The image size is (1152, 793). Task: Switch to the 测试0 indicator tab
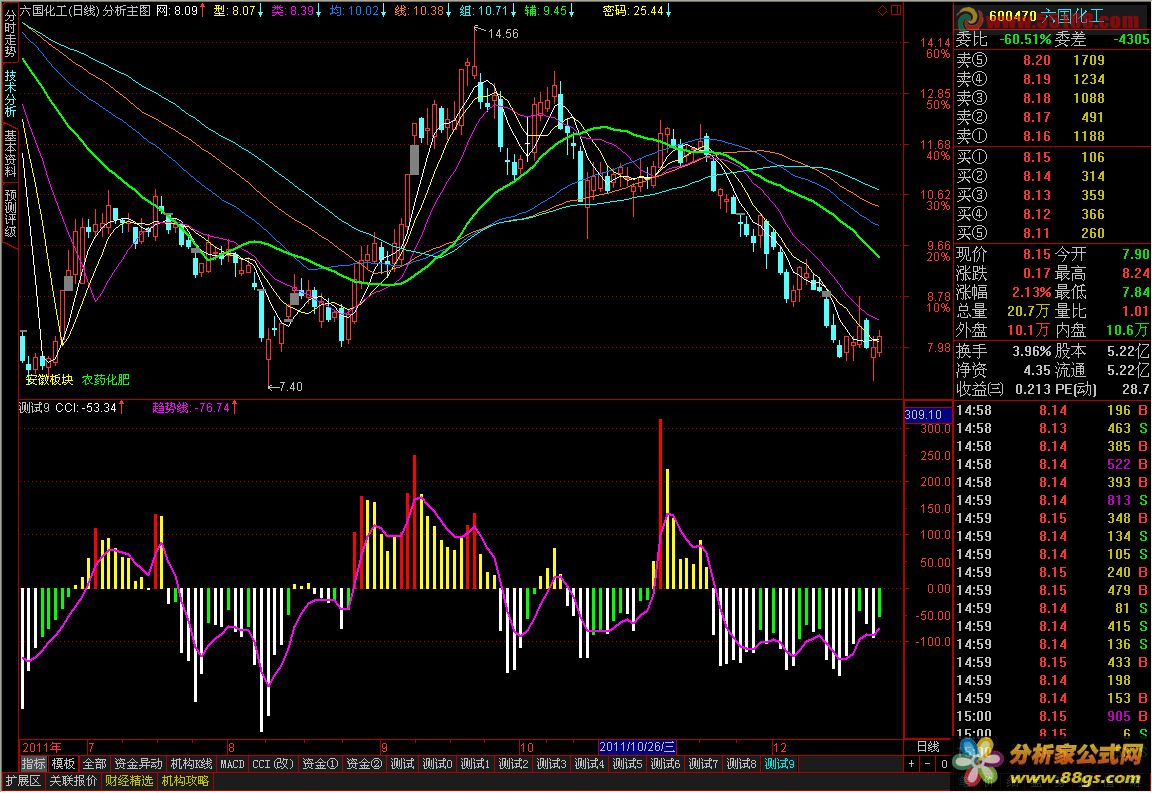pyautogui.click(x=437, y=764)
